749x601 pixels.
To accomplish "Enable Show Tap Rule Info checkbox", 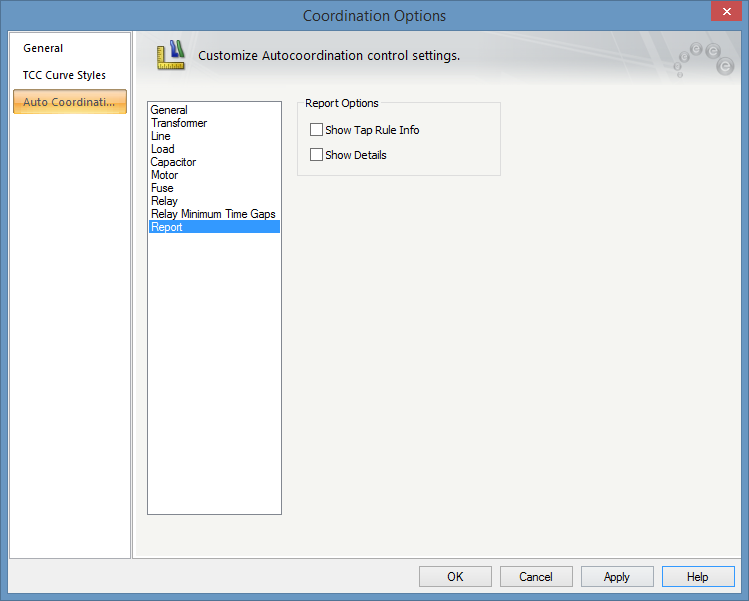I will (x=316, y=129).
